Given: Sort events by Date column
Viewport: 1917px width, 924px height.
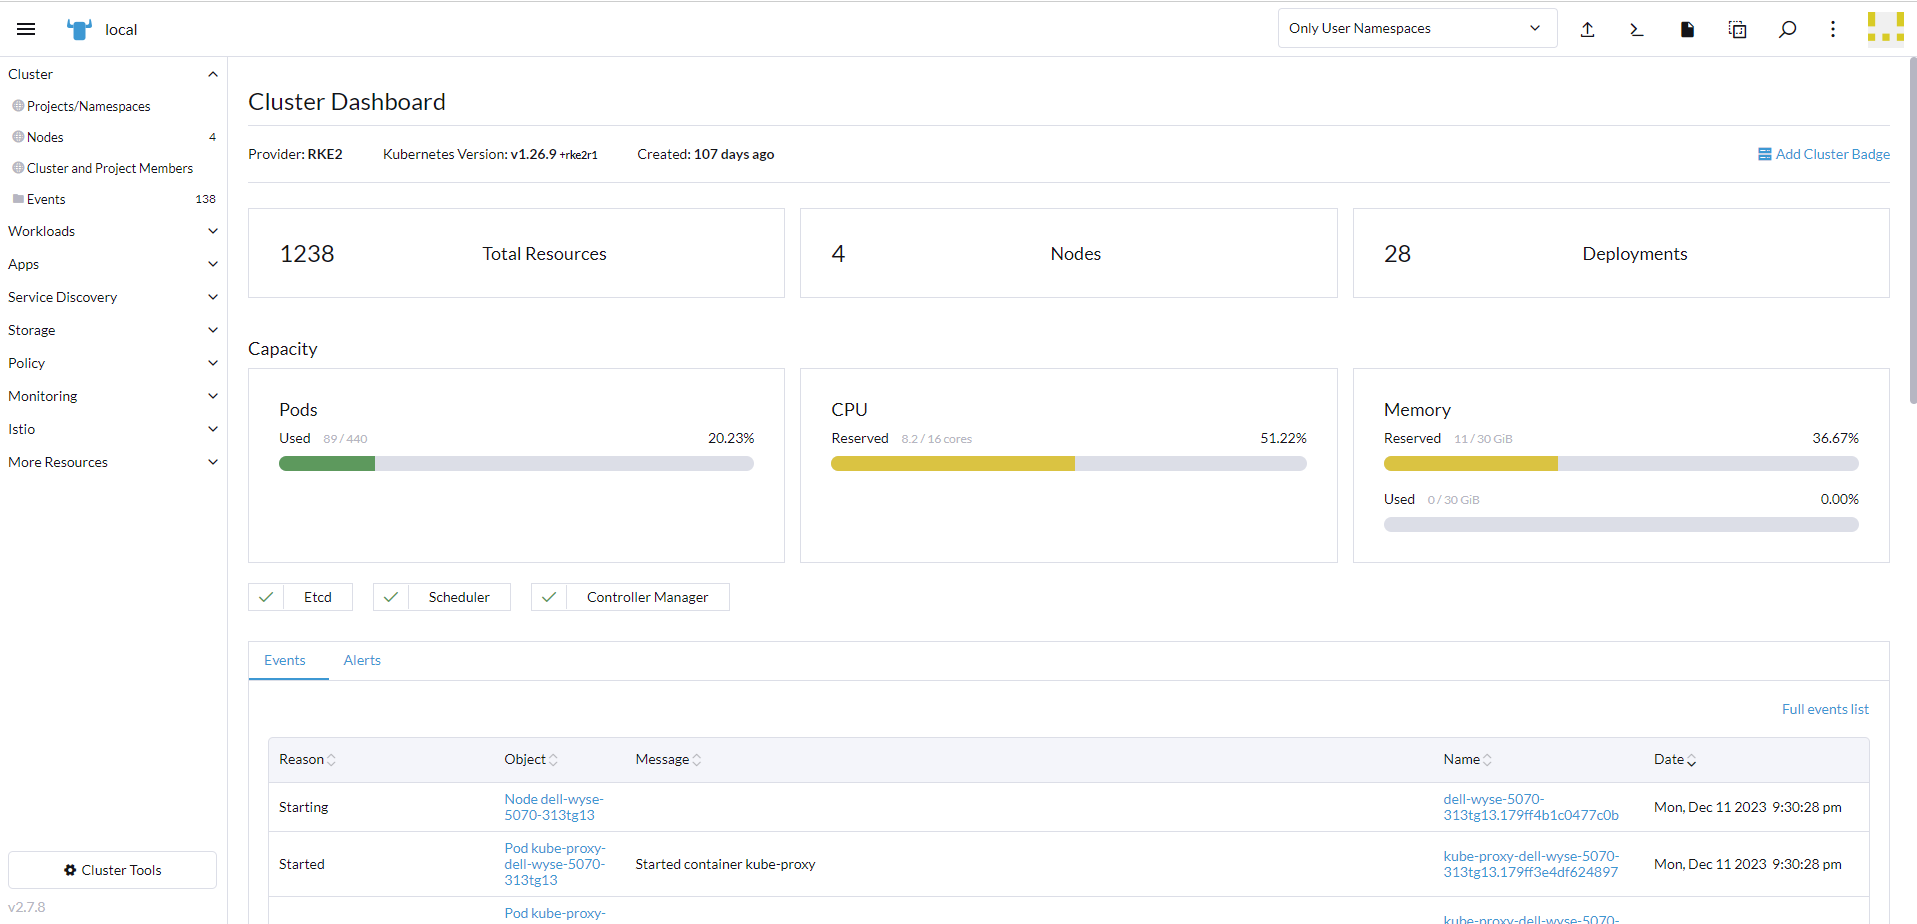Looking at the screenshot, I should tap(1675, 760).
